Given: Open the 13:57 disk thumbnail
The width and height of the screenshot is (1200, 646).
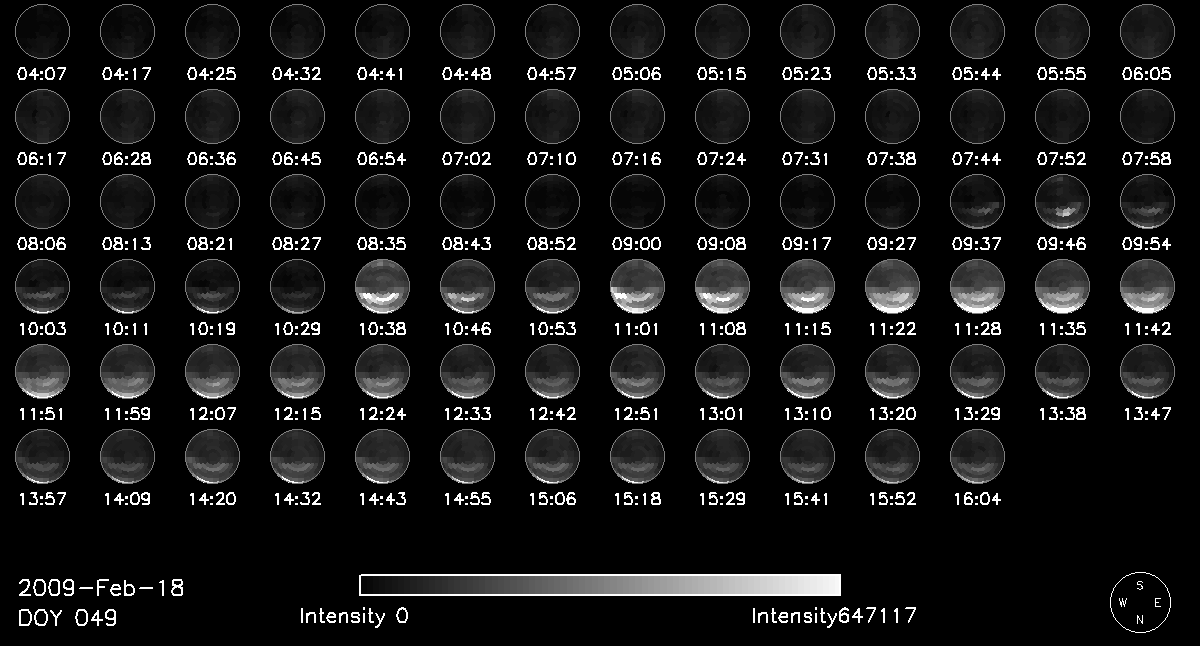Looking at the screenshot, I should (42, 457).
